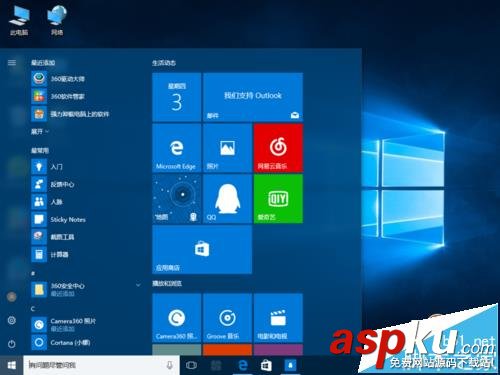Viewport: 500px width, 375px height.
Task: Open 反馈中心 from the app list
Action: click(x=87, y=184)
